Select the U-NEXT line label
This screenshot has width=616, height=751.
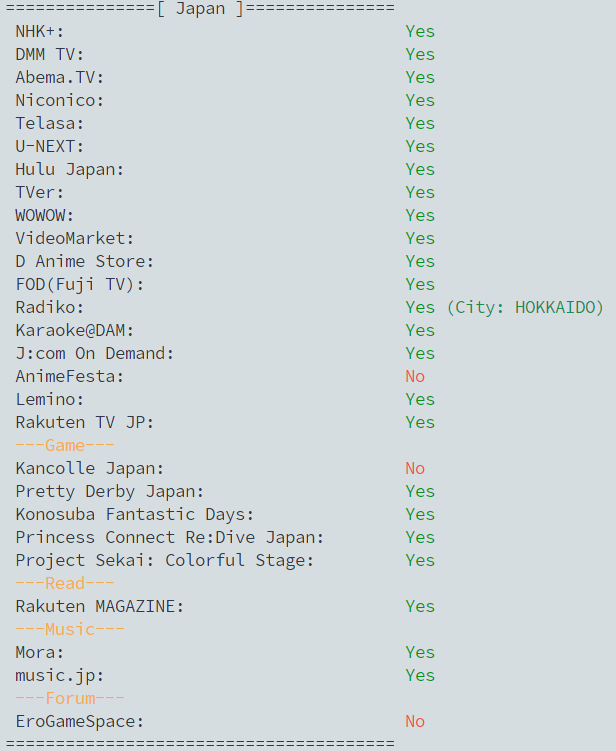pos(50,147)
